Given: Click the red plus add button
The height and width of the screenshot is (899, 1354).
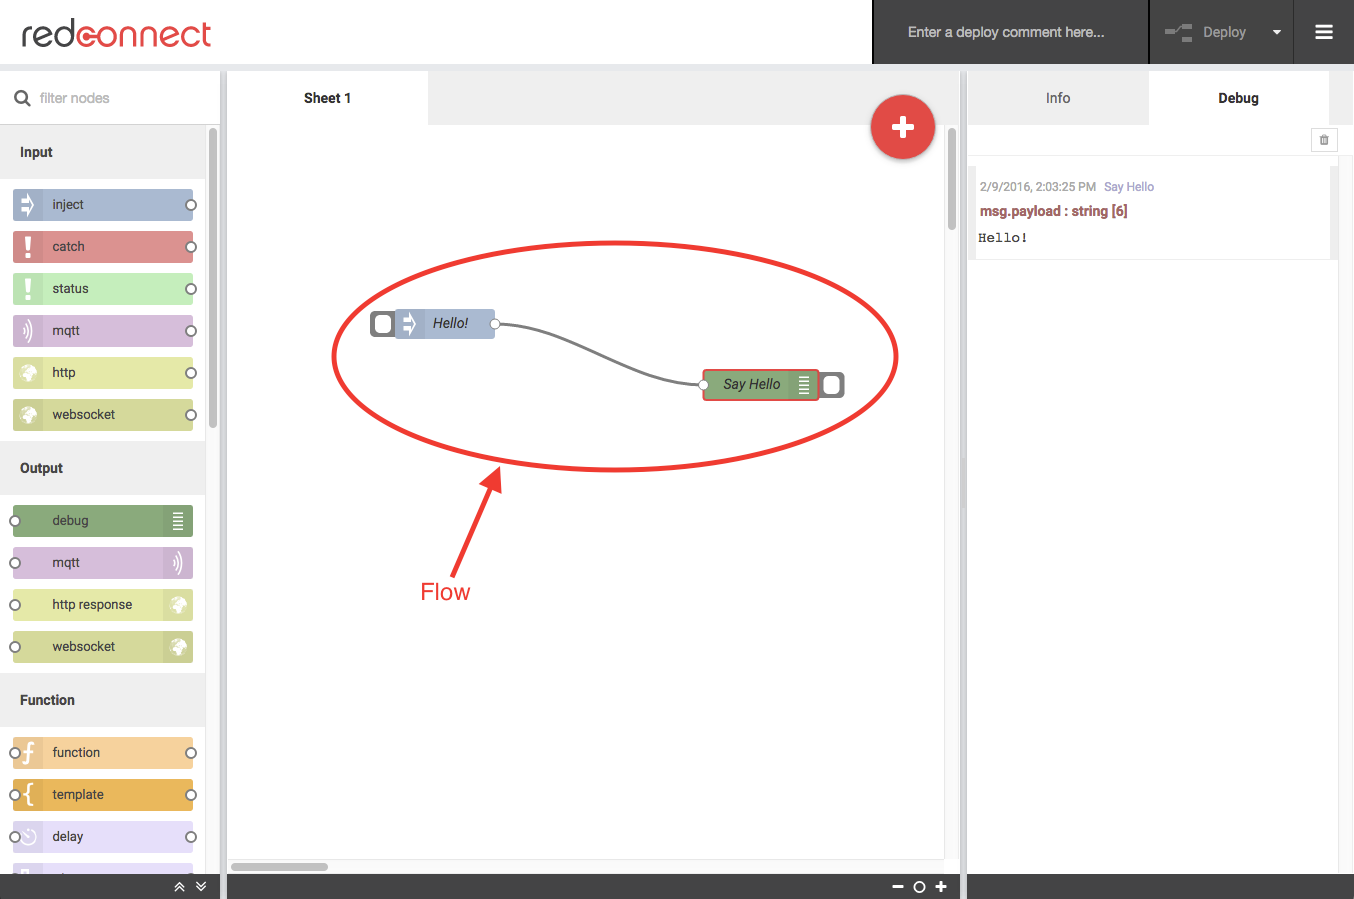Looking at the screenshot, I should point(903,127).
